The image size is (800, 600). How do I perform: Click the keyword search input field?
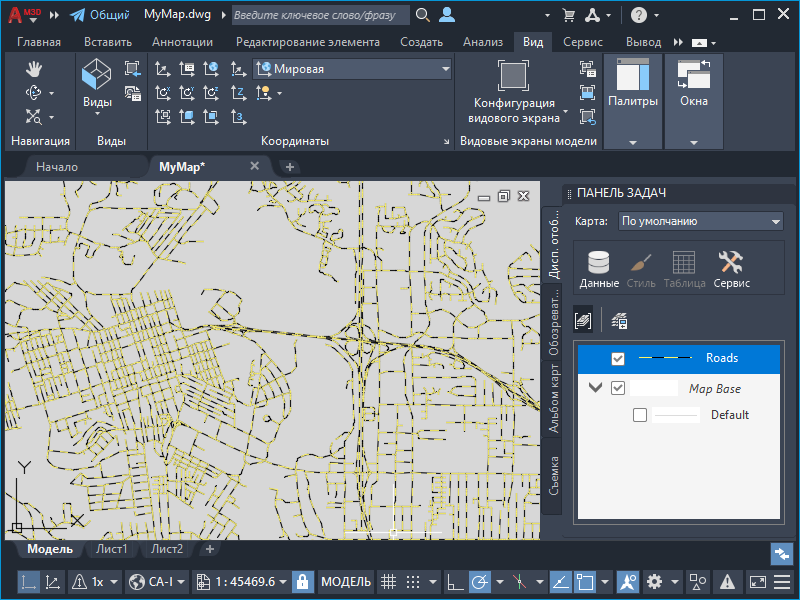[320, 15]
